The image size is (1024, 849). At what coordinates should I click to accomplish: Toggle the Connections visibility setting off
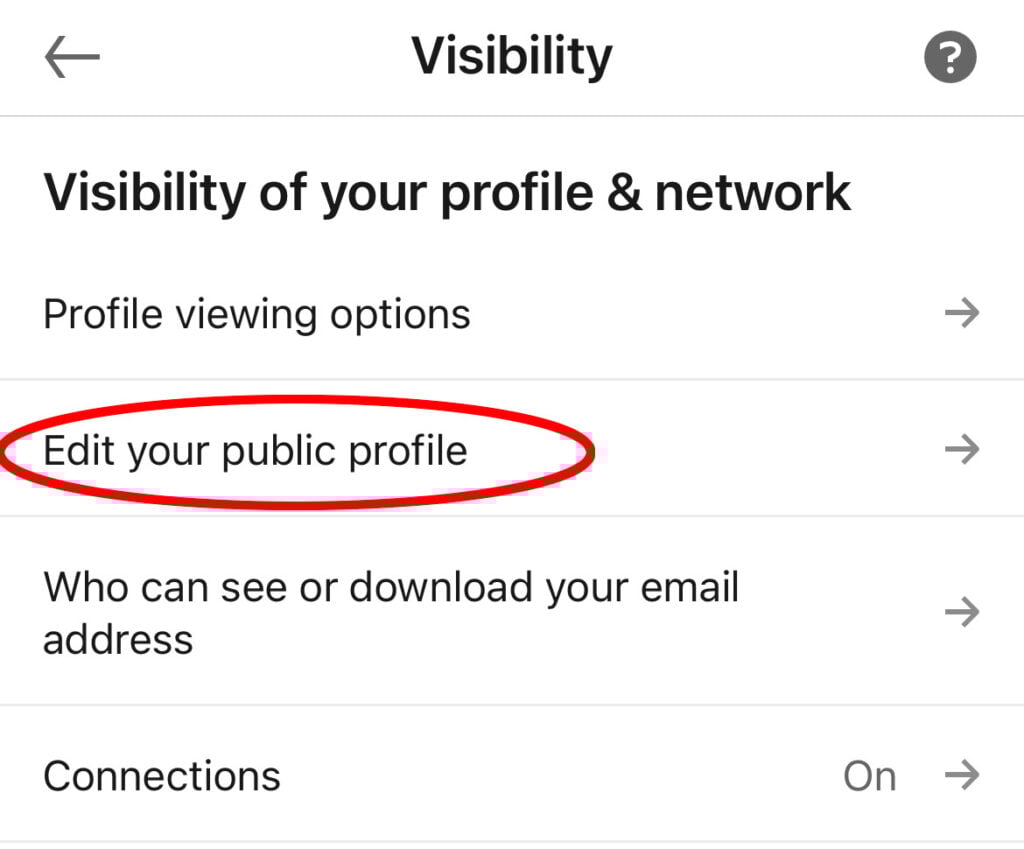click(x=869, y=774)
